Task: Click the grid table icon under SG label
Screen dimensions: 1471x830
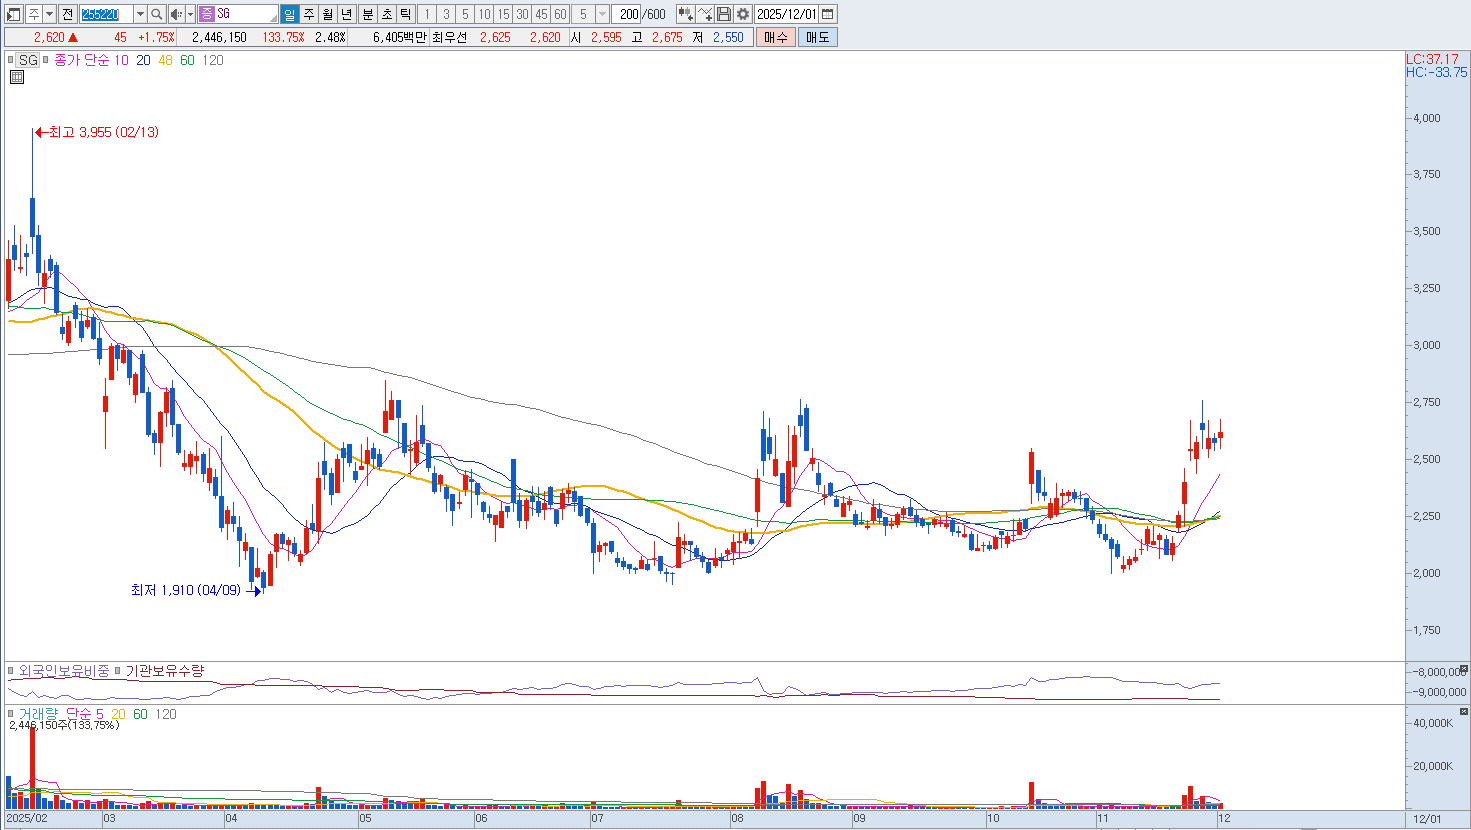Action: coord(17,77)
